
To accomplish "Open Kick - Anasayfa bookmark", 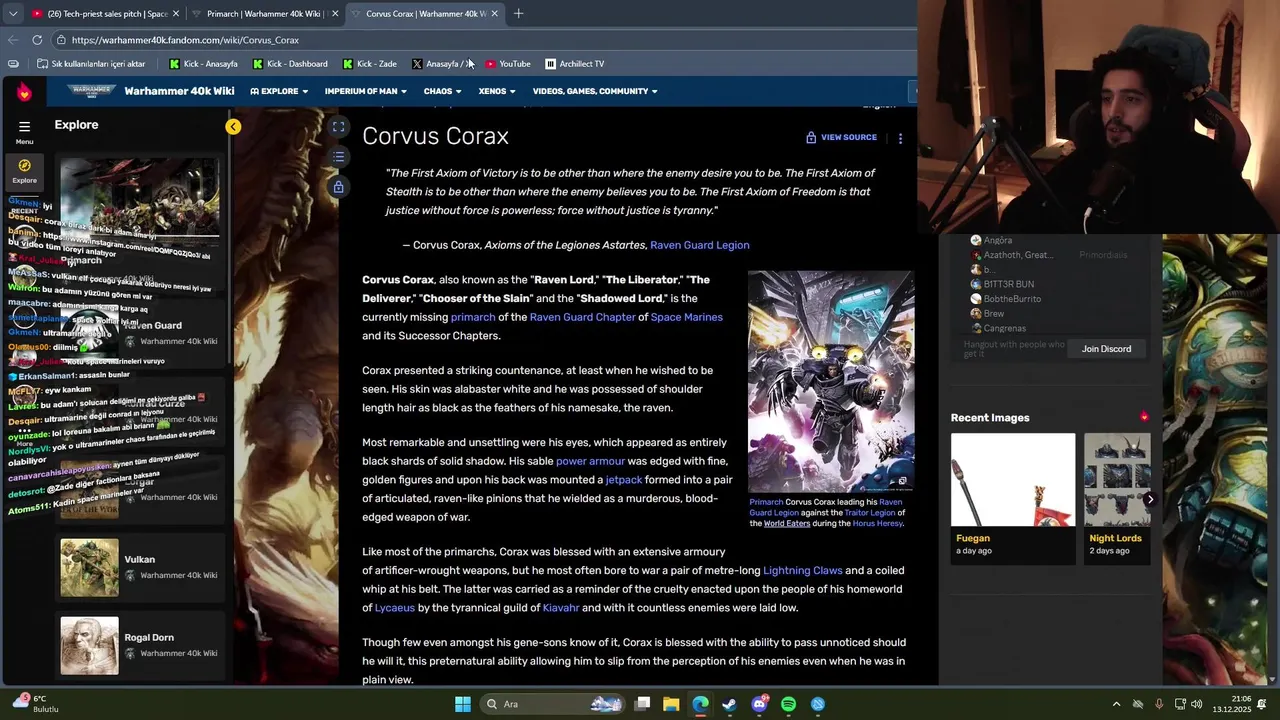I will pyautogui.click(x=203, y=64).
